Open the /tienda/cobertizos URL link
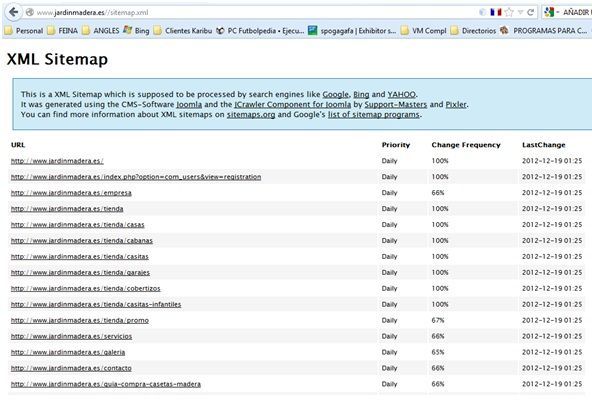The width and height of the screenshot is (592, 402). (x=86, y=288)
